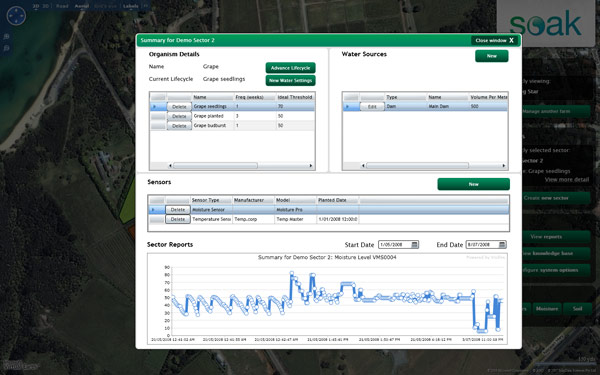The image size is (600, 375).
Task: Click Manage another farm in background panel
Action: (556, 111)
